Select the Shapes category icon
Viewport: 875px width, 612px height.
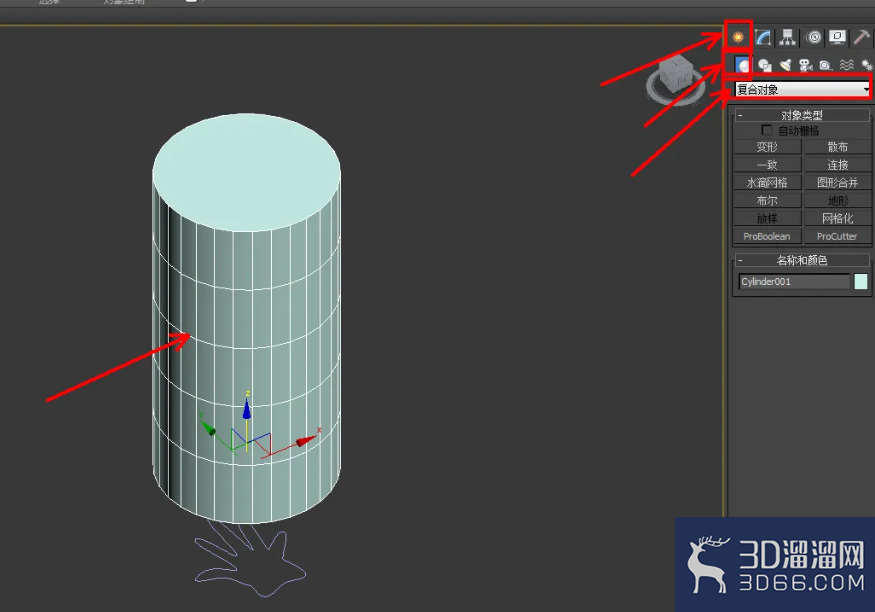[765, 65]
